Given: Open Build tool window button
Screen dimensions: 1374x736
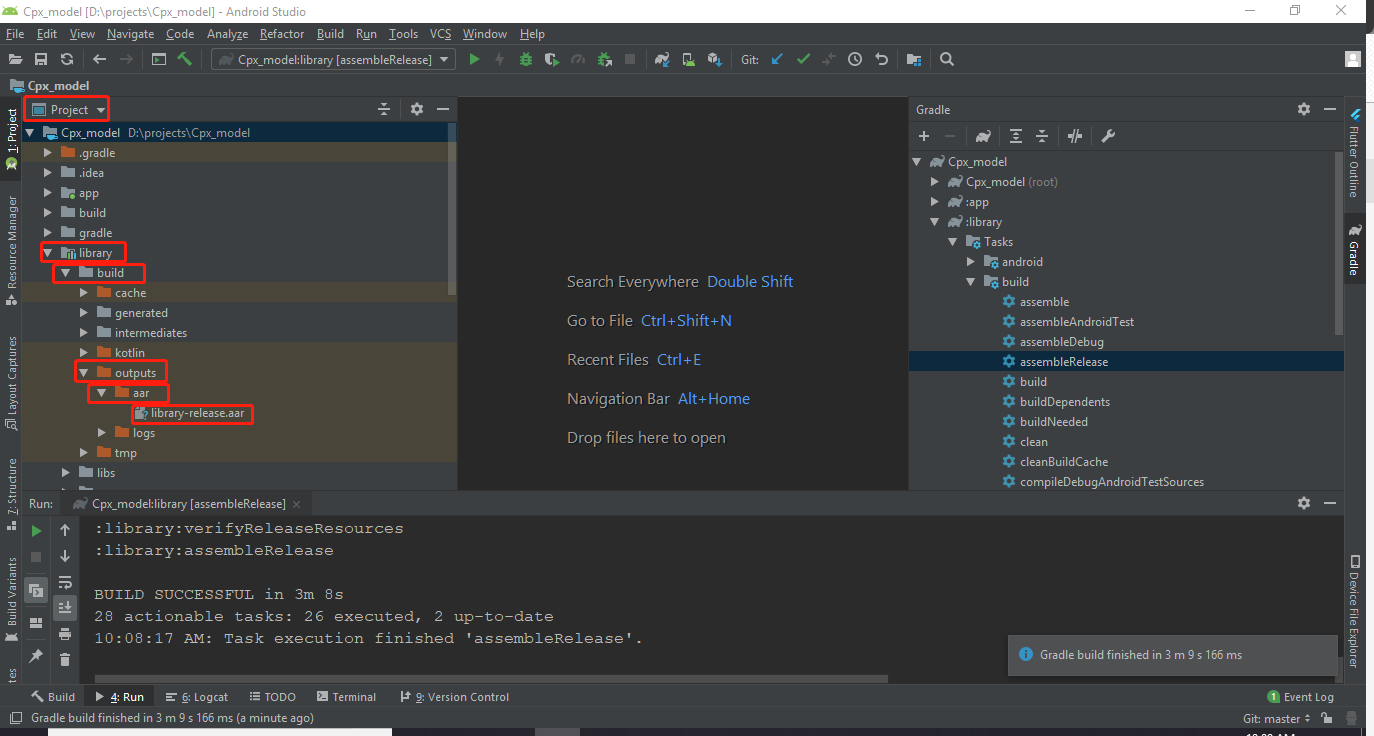Looking at the screenshot, I should click(x=53, y=697).
